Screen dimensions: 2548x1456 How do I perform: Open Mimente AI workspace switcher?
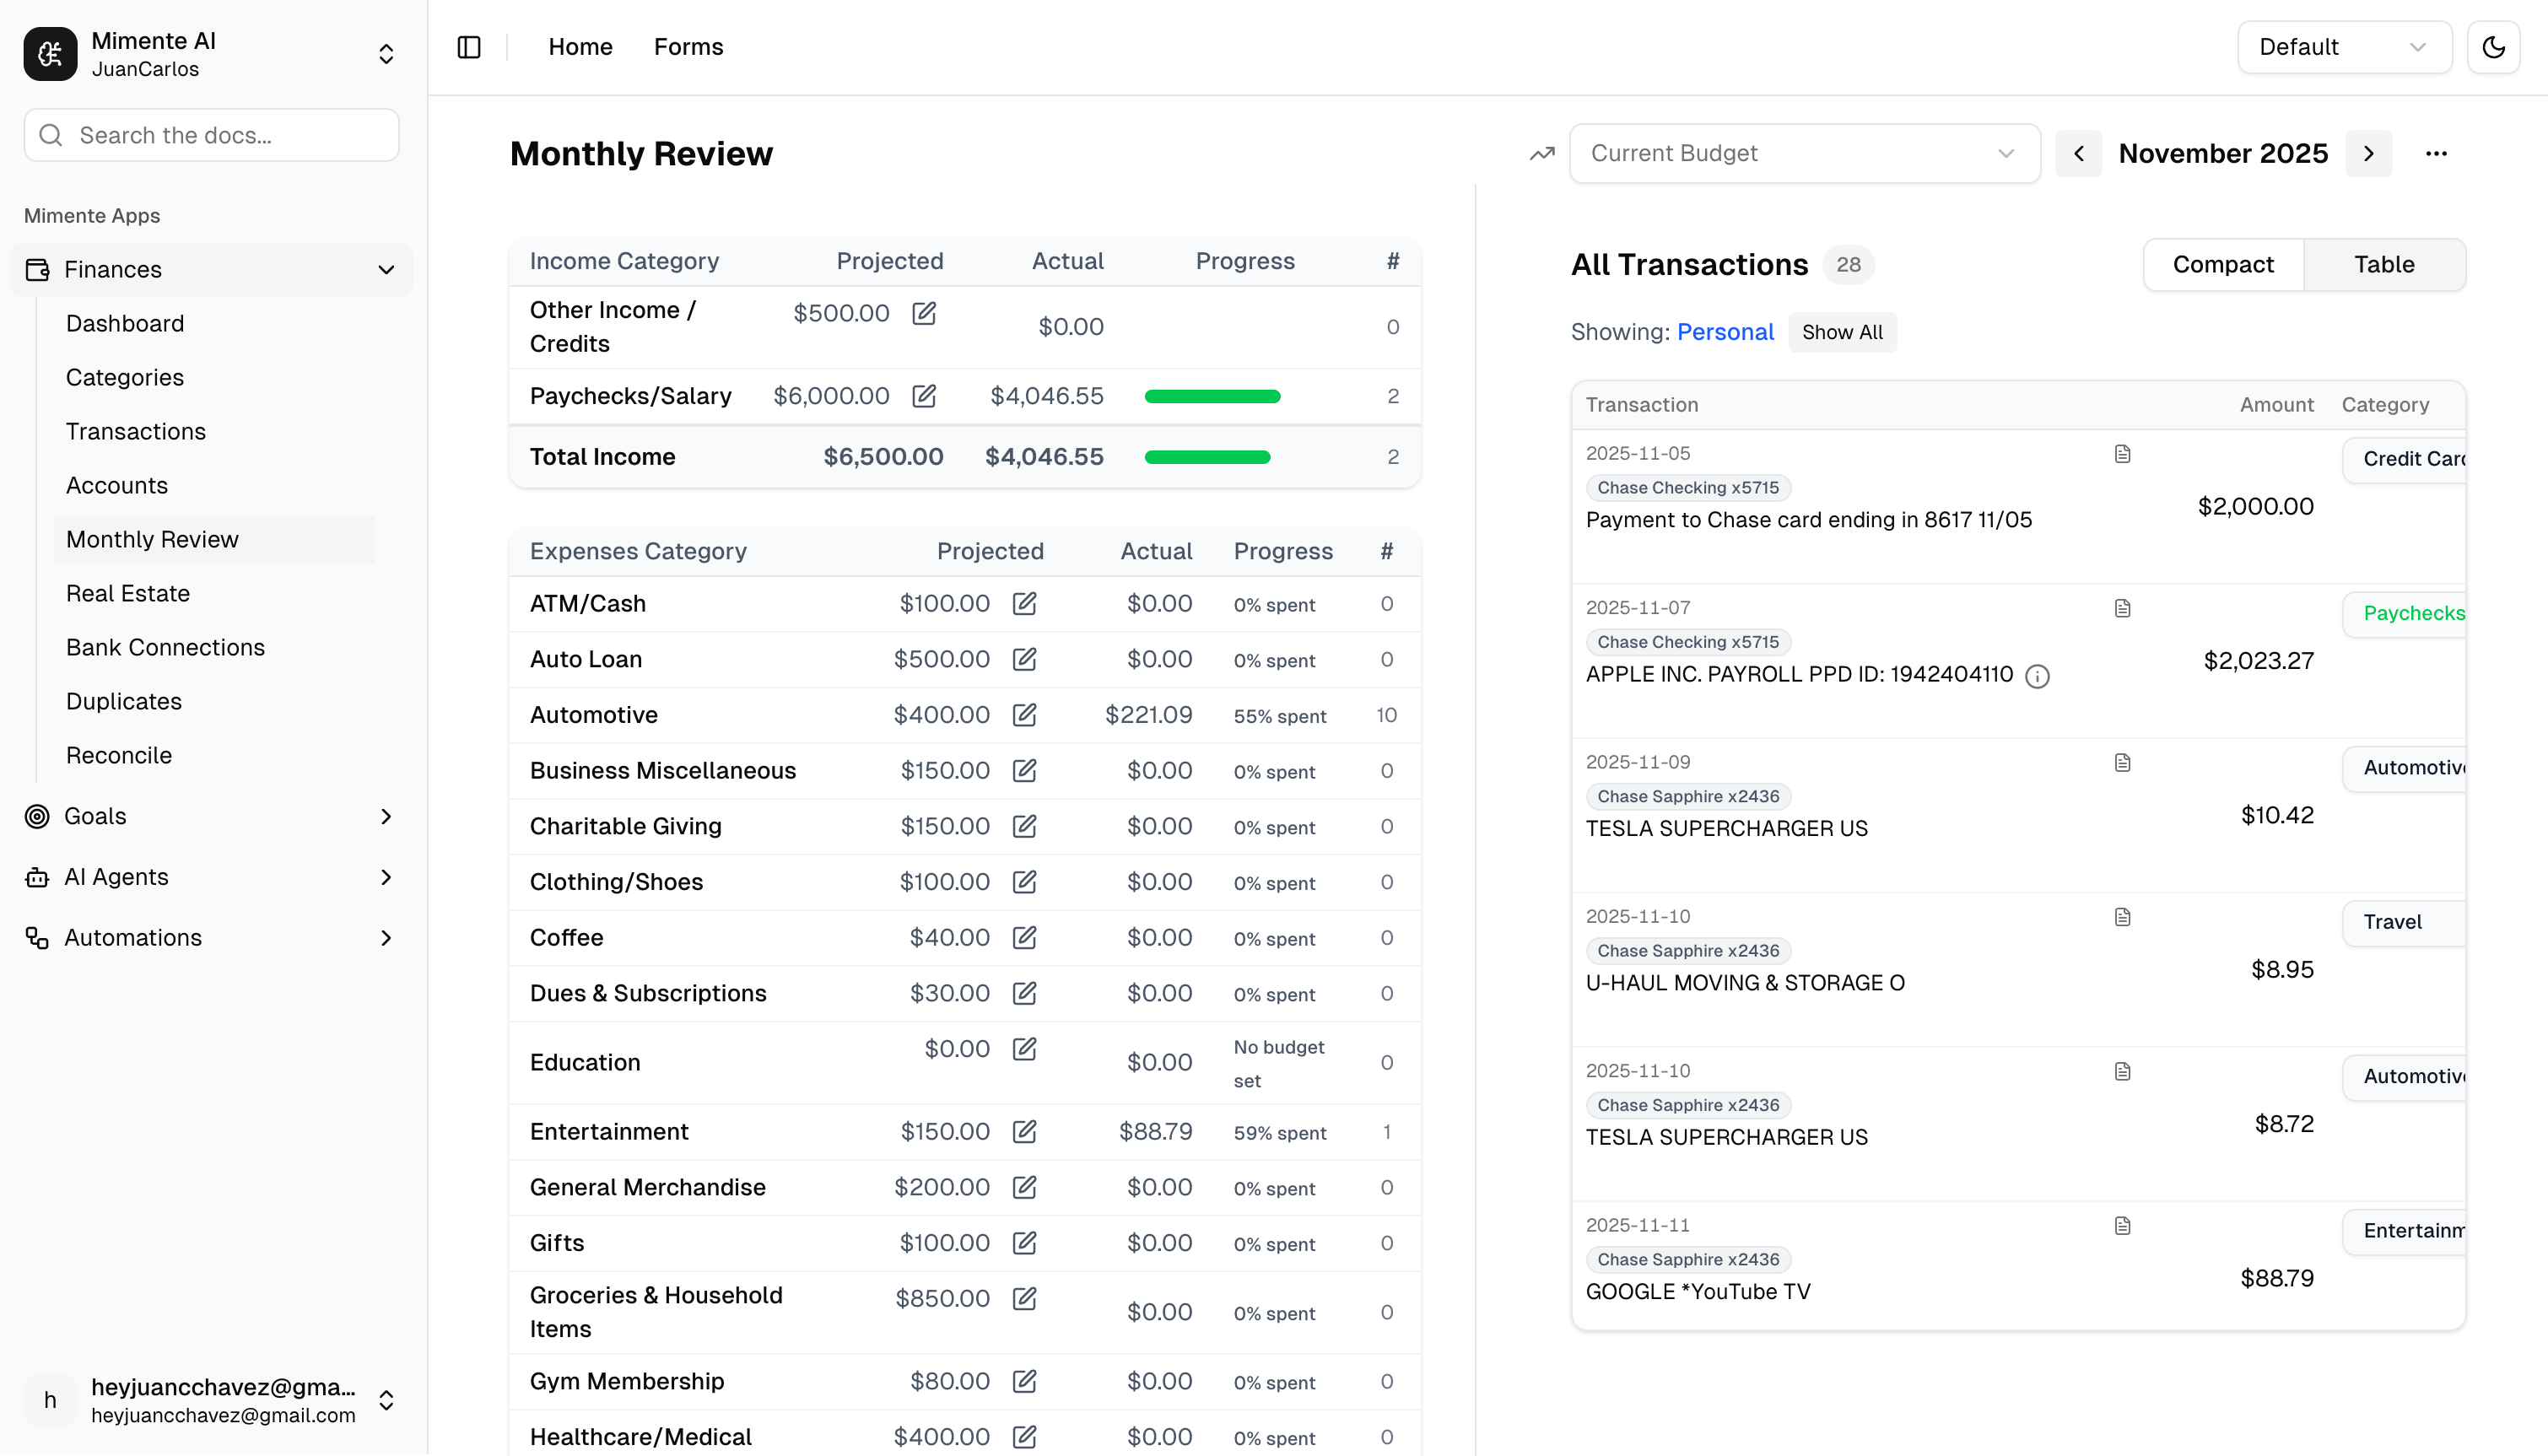(x=211, y=54)
